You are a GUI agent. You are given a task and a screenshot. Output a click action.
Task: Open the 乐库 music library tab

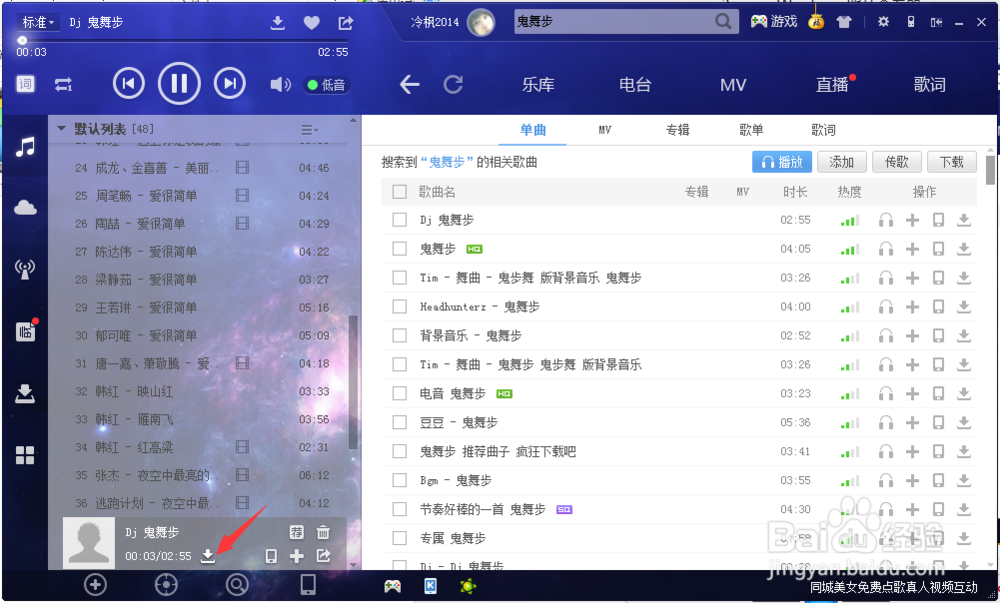(x=538, y=85)
